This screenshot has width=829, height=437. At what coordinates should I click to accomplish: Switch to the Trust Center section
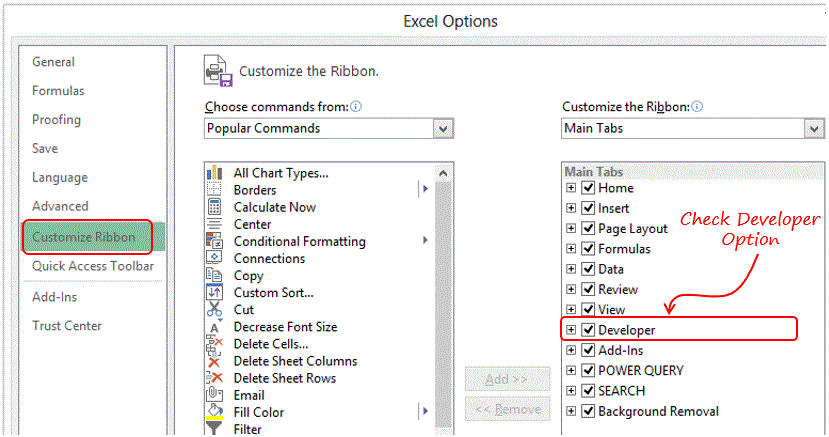pos(67,326)
